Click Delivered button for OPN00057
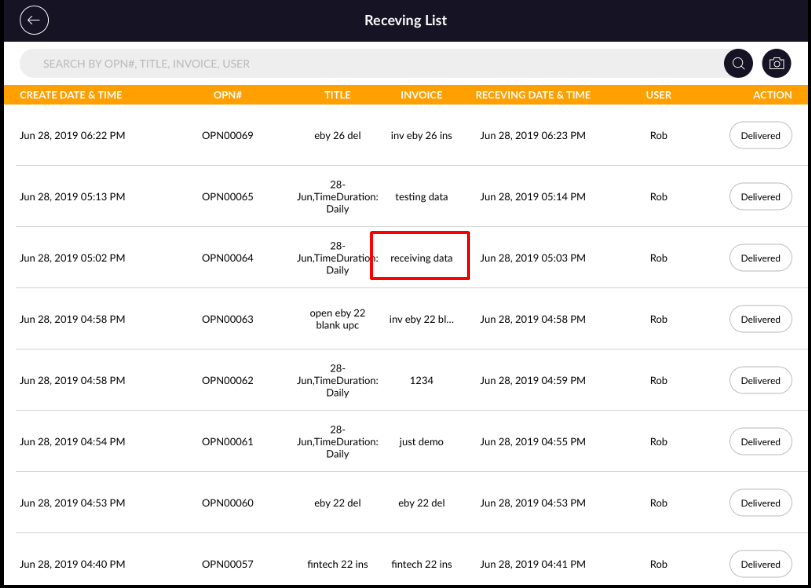Viewport: 811px width, 588px height. [x=760, y=564]
